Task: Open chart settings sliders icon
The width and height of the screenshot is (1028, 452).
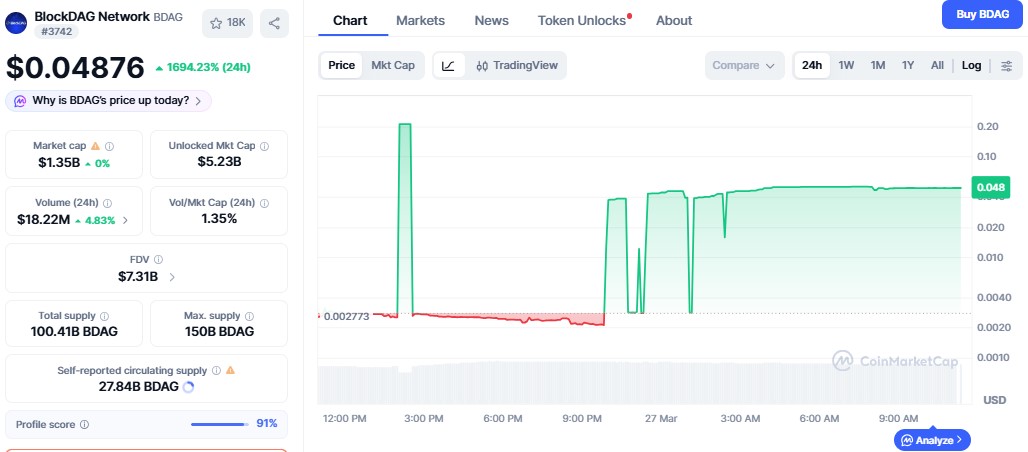Action: coord(1006,66)
